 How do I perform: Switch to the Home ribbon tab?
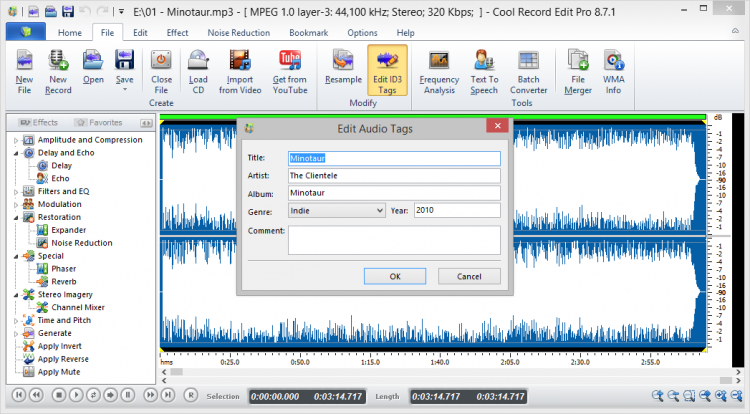pyautogui.click(x=70, y=33)
